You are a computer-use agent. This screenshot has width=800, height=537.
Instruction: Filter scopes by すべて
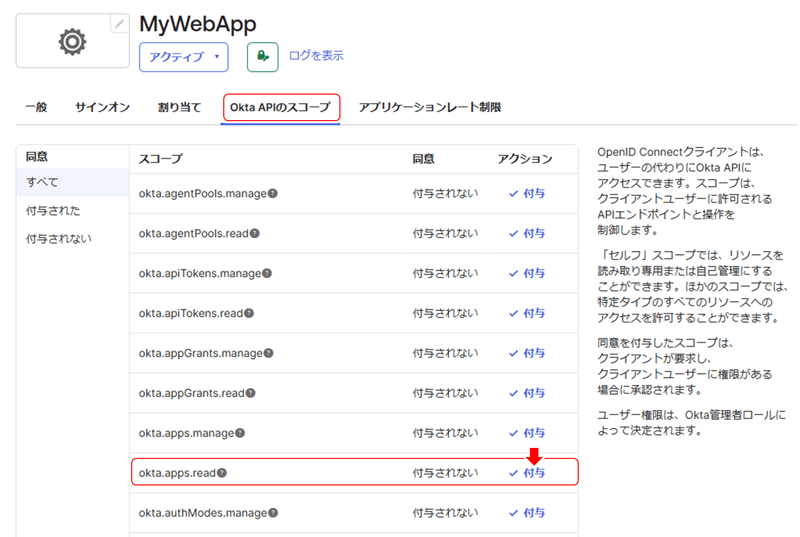(x=42, y=182)
